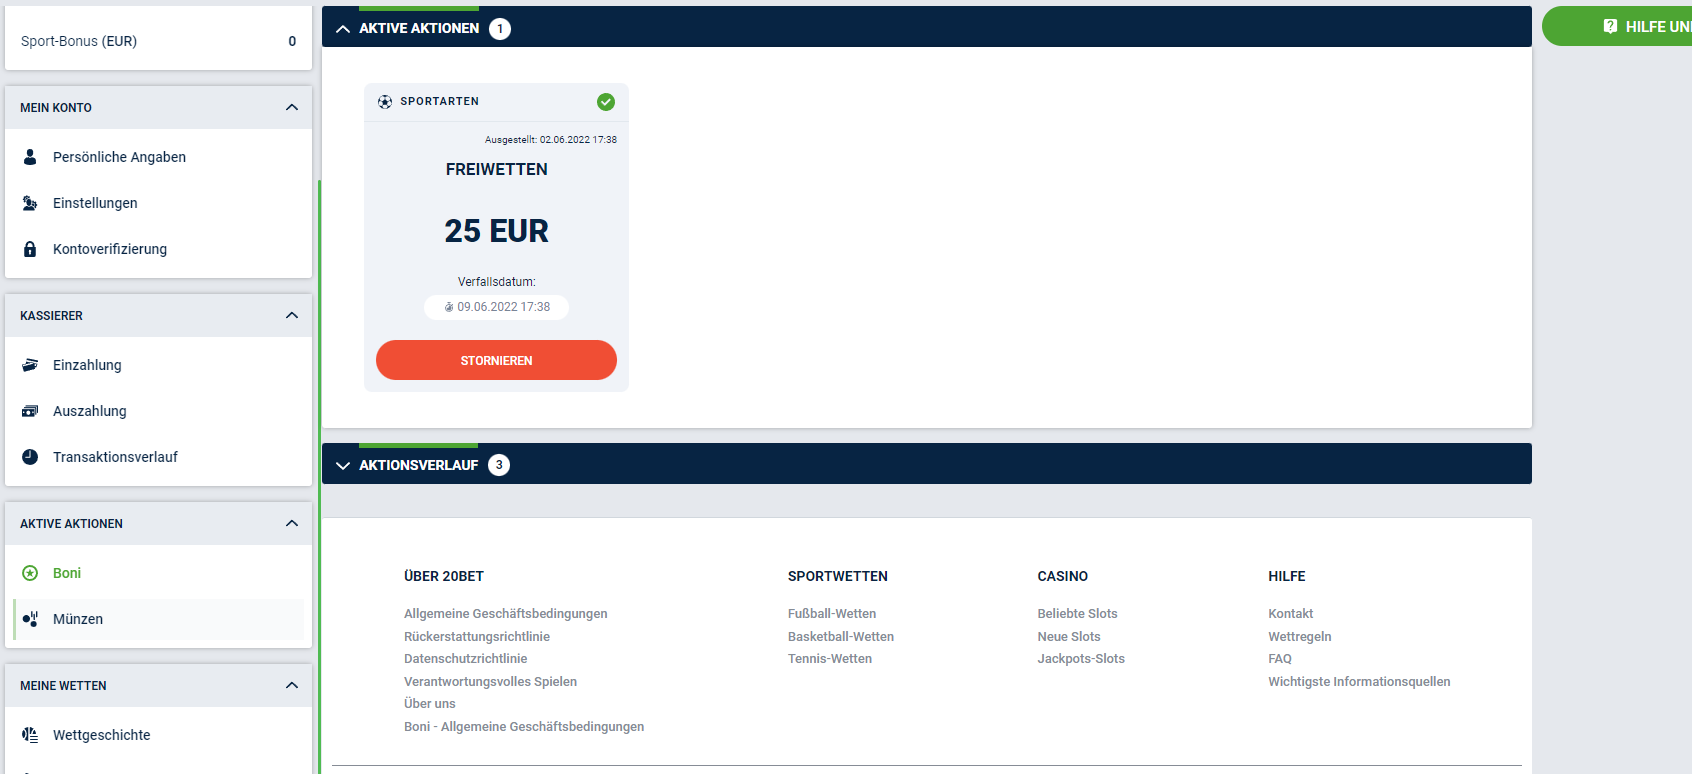This screenshot has height=774, width=1692.
Task: Click the Wettgeschichte history icon
Action: point(30,735)
